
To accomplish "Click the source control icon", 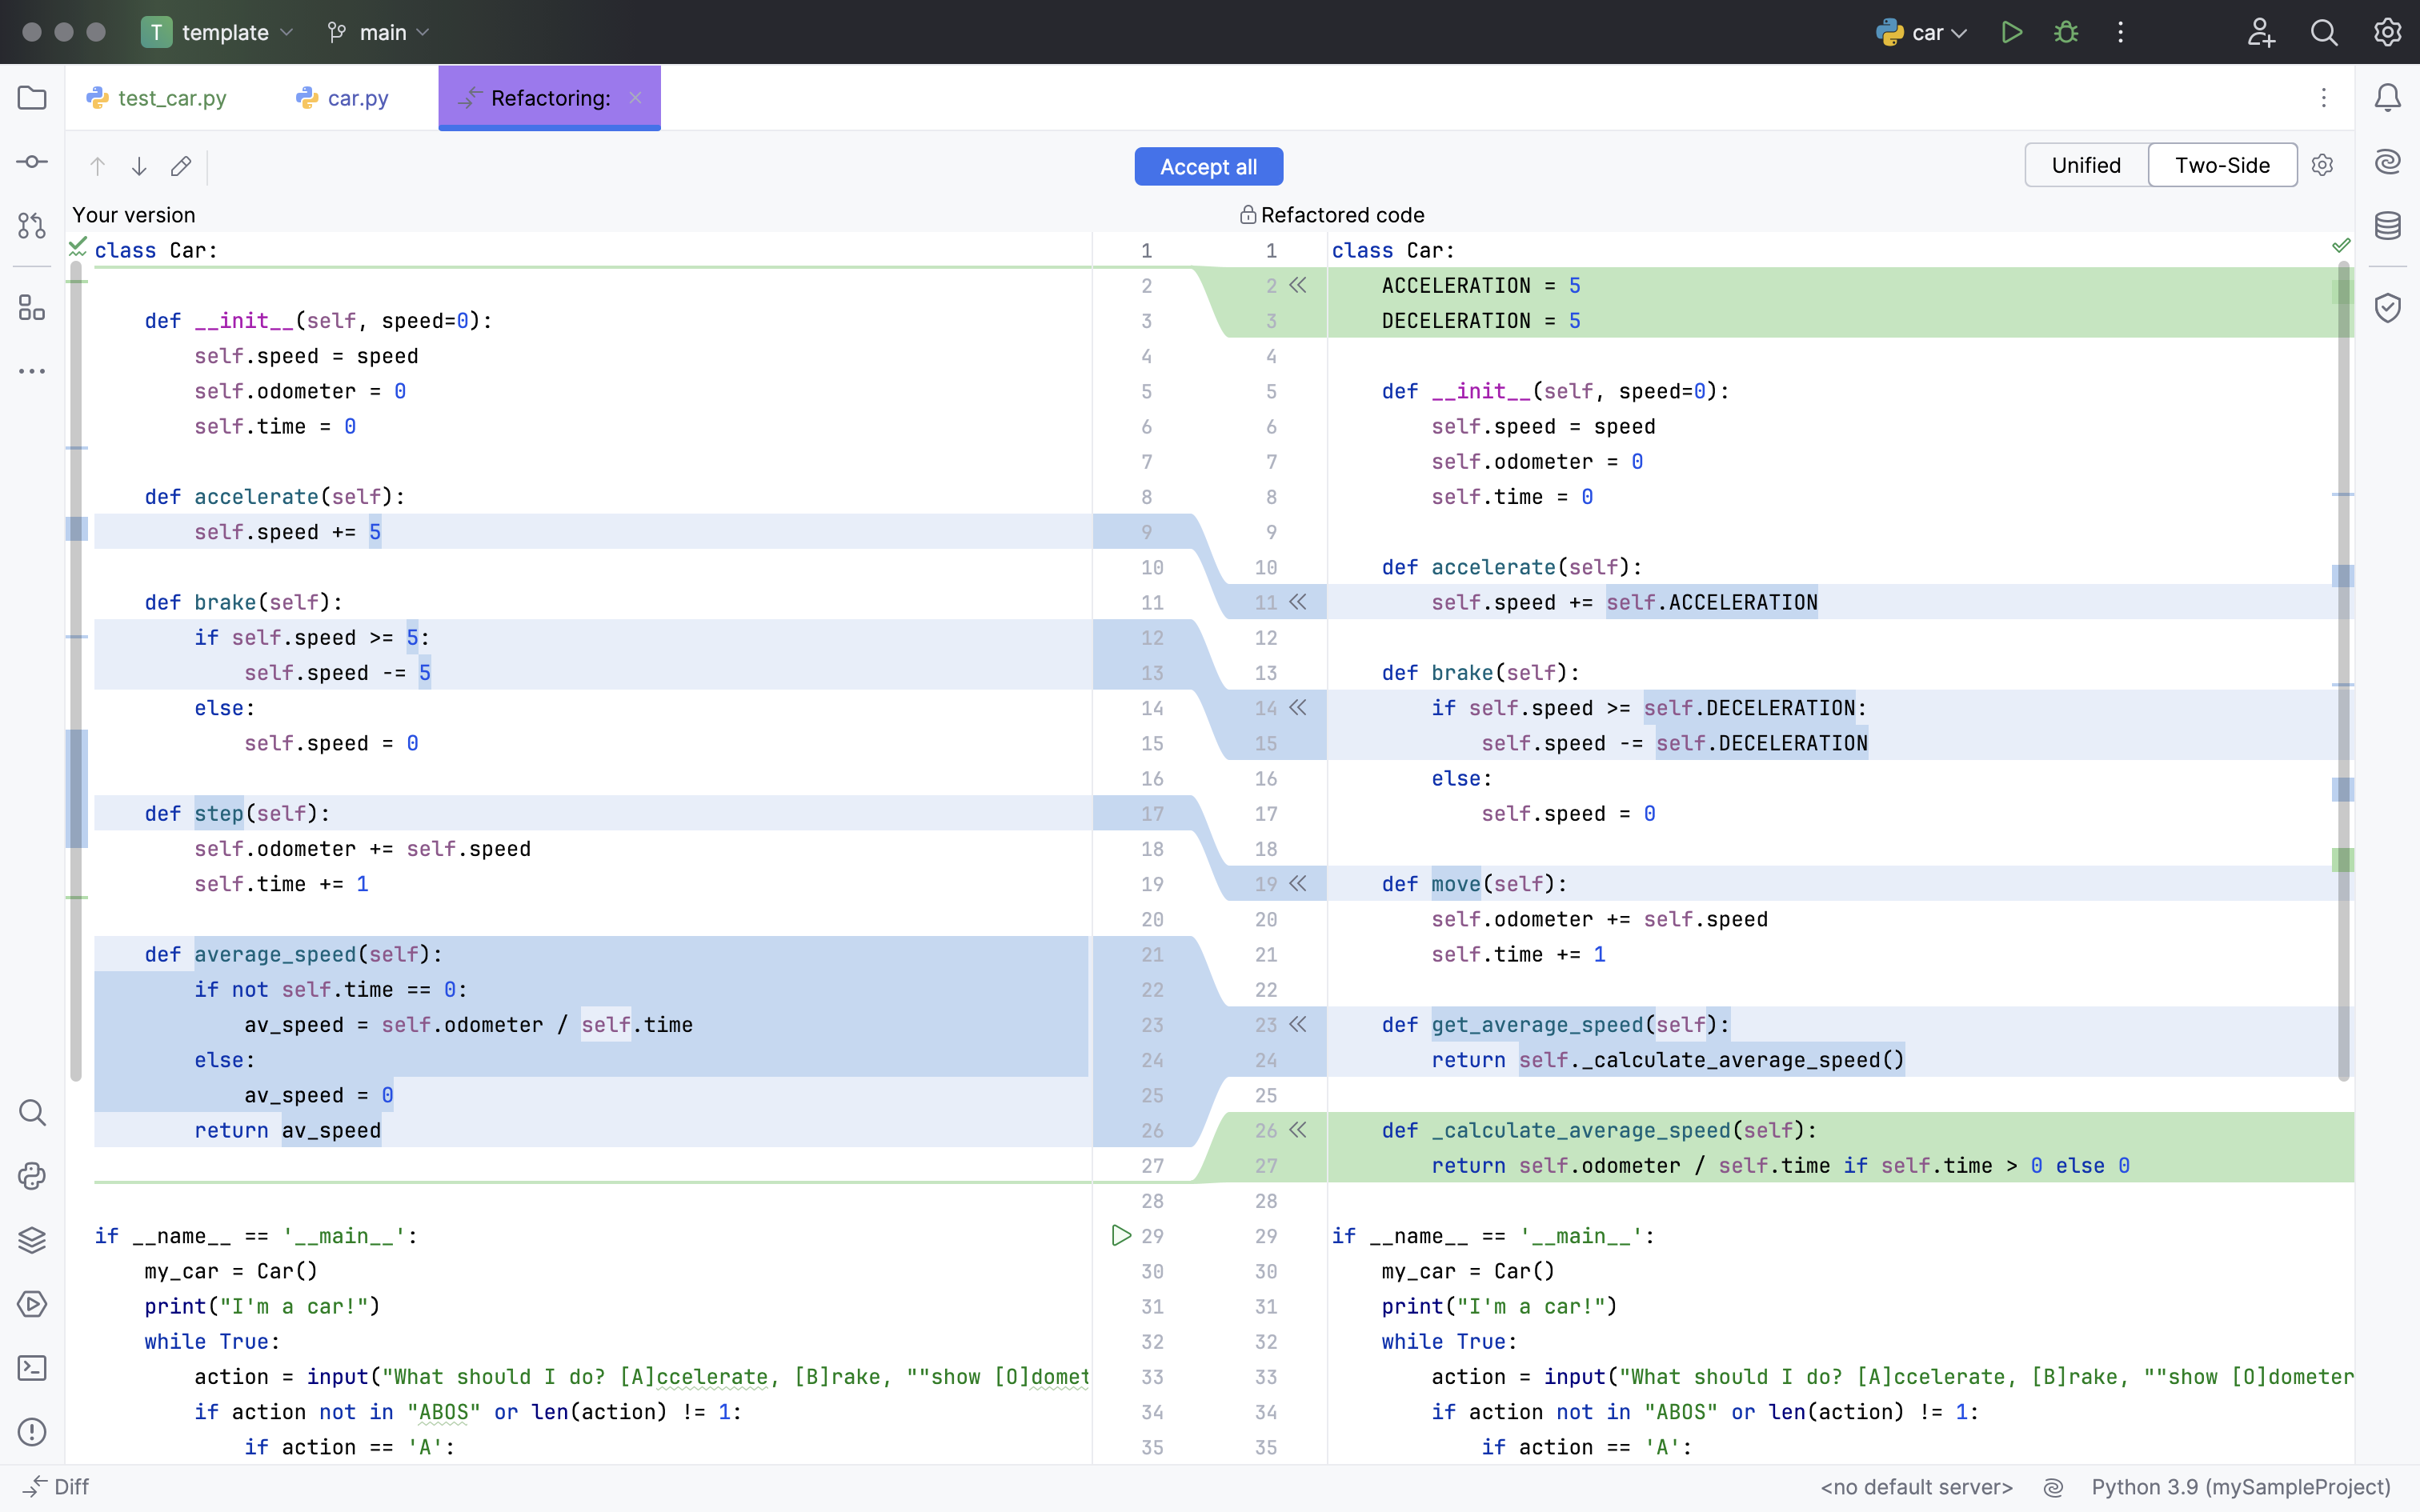I will pyautogui.click(x=31, y=223).
